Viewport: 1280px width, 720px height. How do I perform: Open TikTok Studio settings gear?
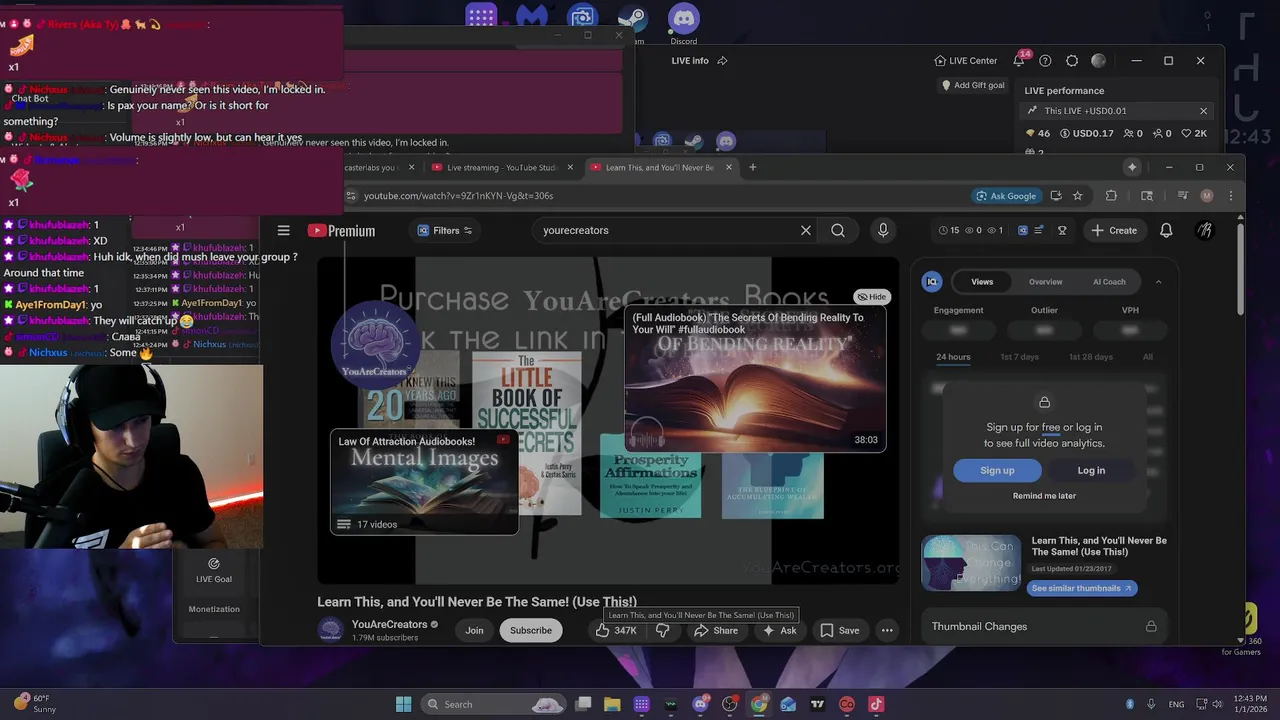1072,60
